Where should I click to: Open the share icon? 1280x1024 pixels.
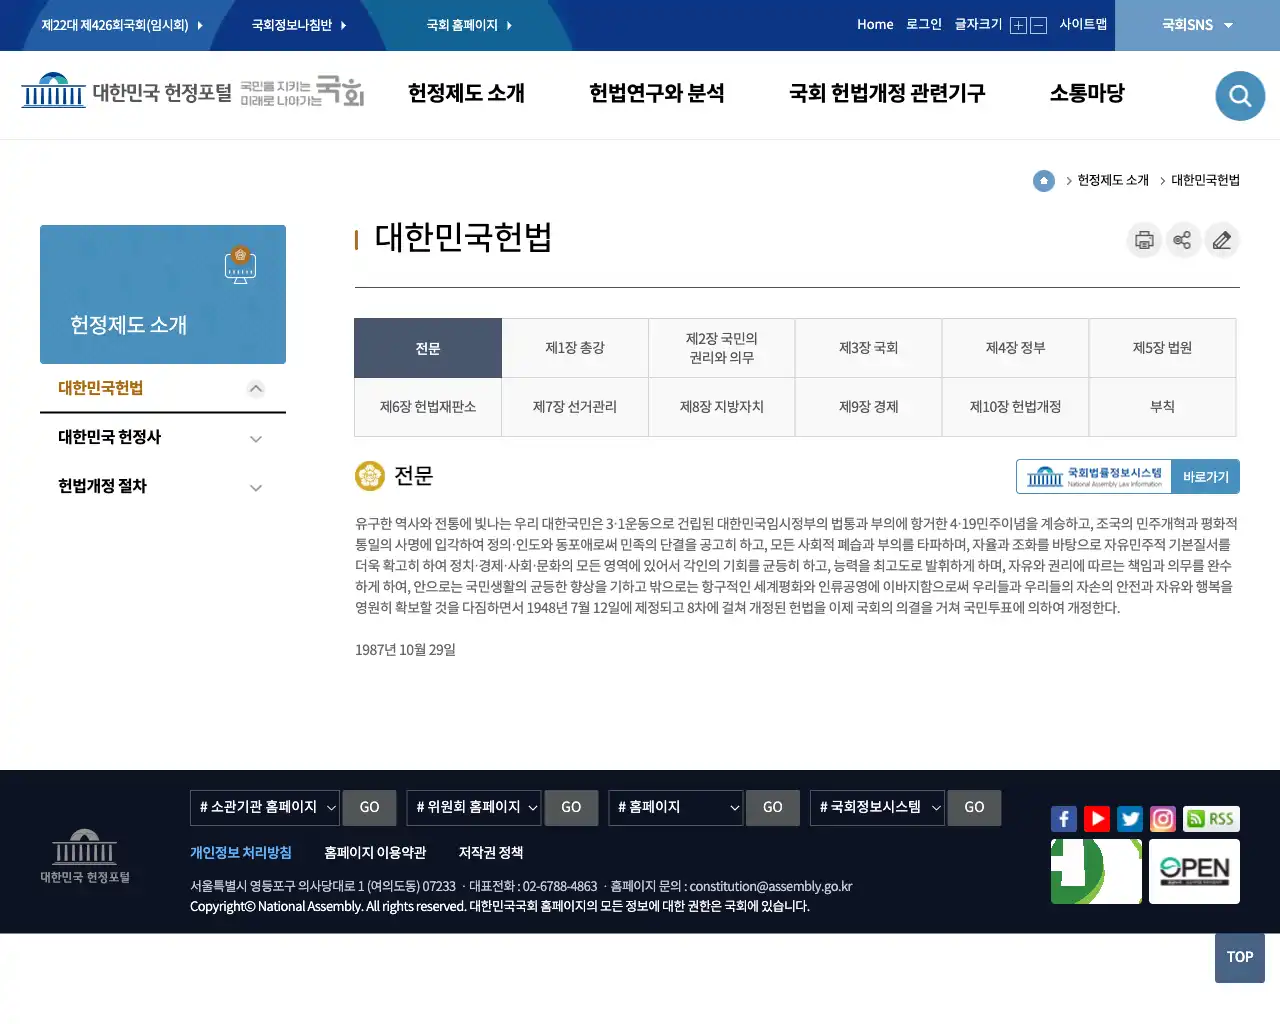click(1183, 240)
